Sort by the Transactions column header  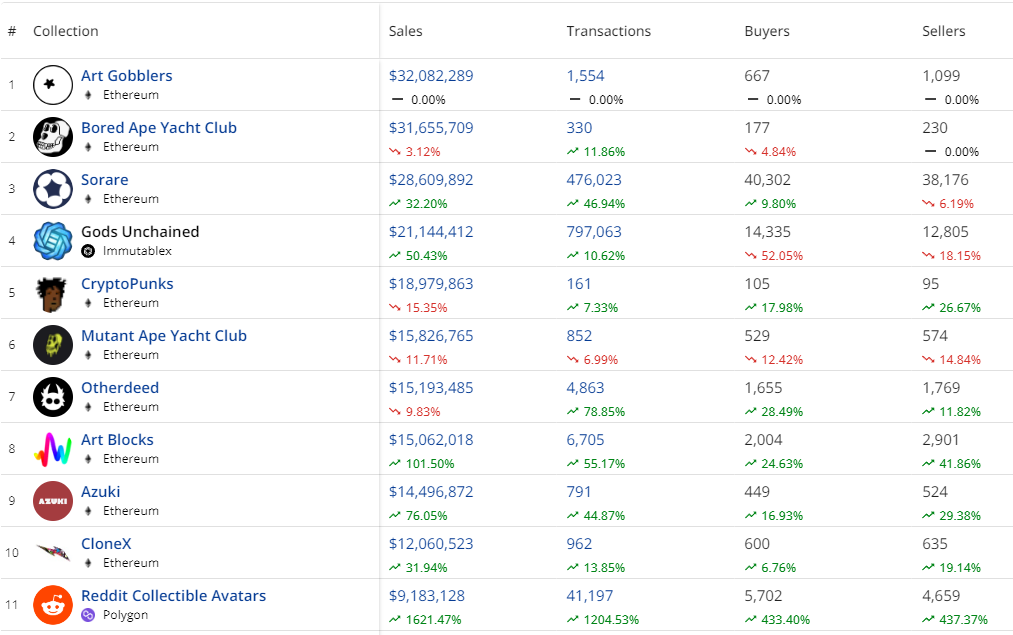pyautogui.click(x=608, y=31)
